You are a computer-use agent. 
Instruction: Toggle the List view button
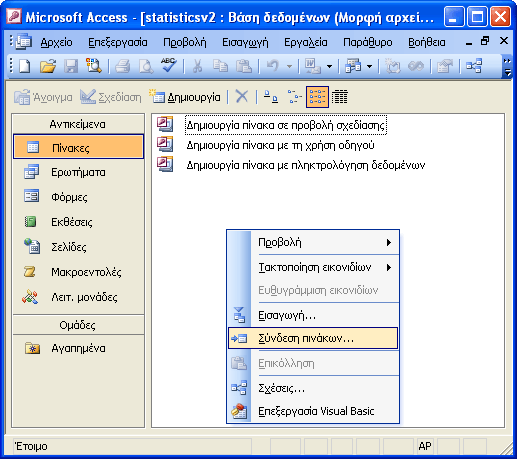click(x=317, y=97)
